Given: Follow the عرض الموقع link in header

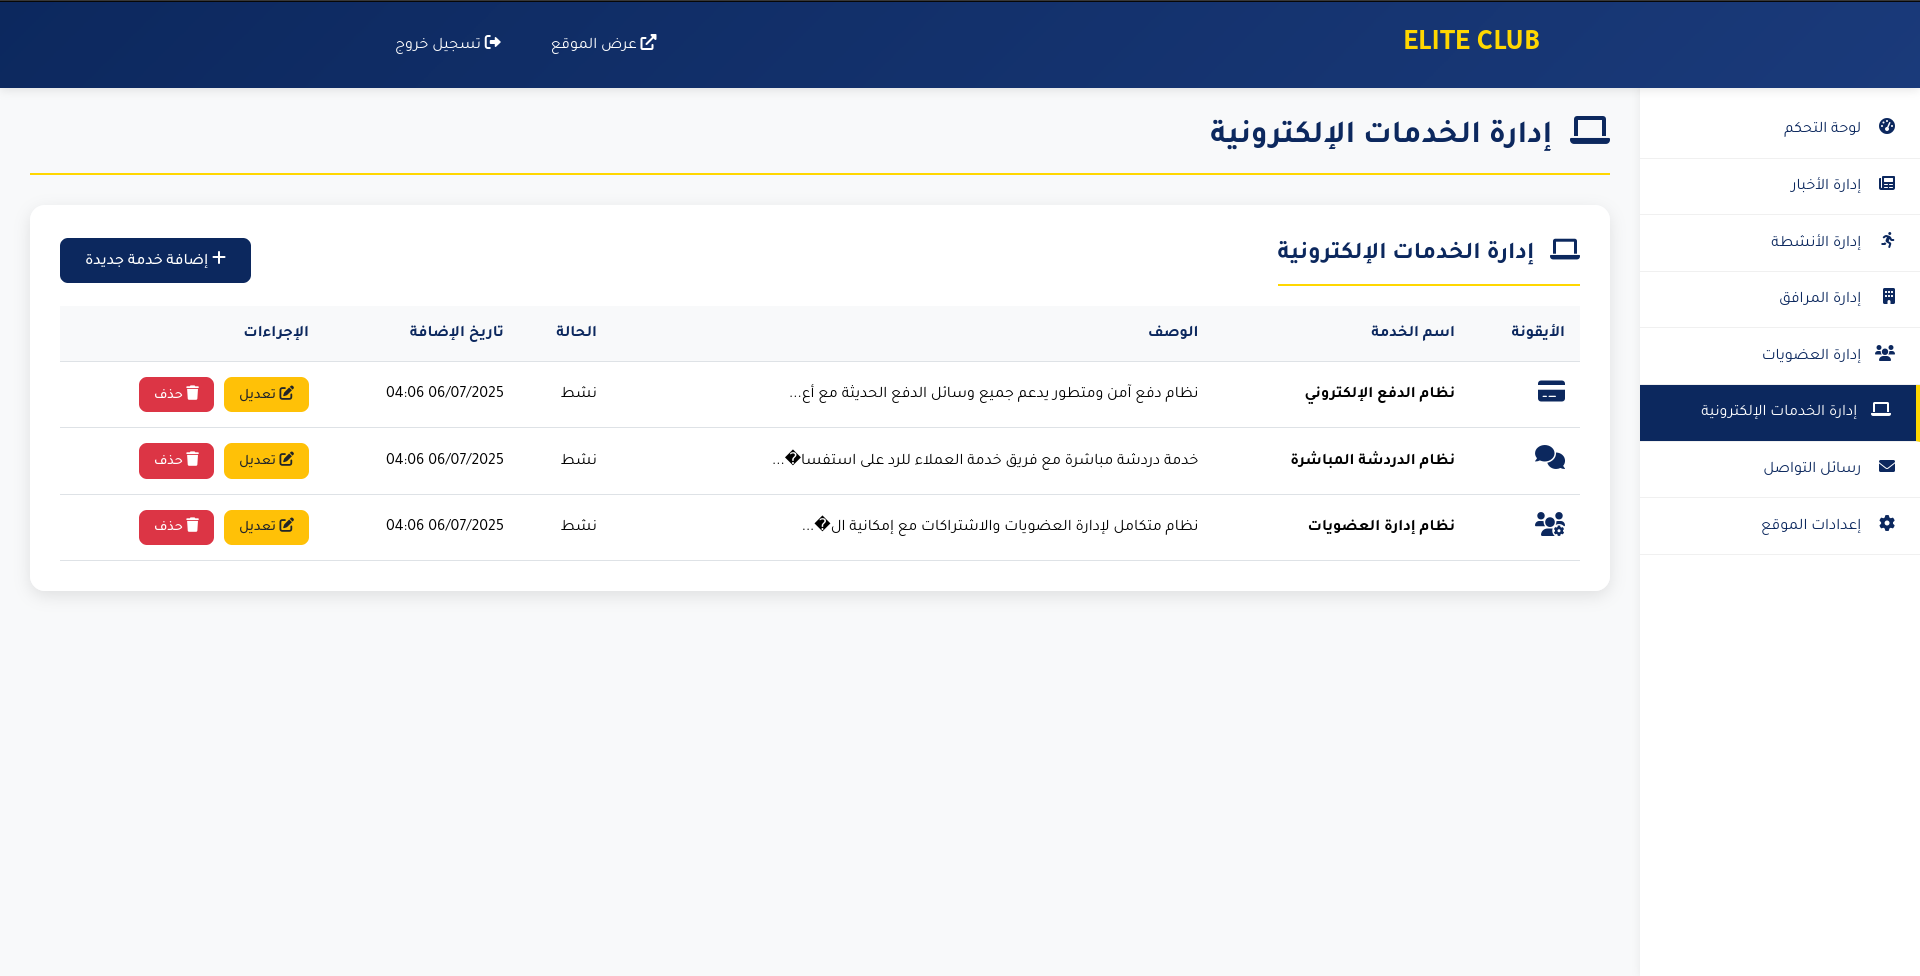Looking at the screenshot, I should tap(604, 43).
